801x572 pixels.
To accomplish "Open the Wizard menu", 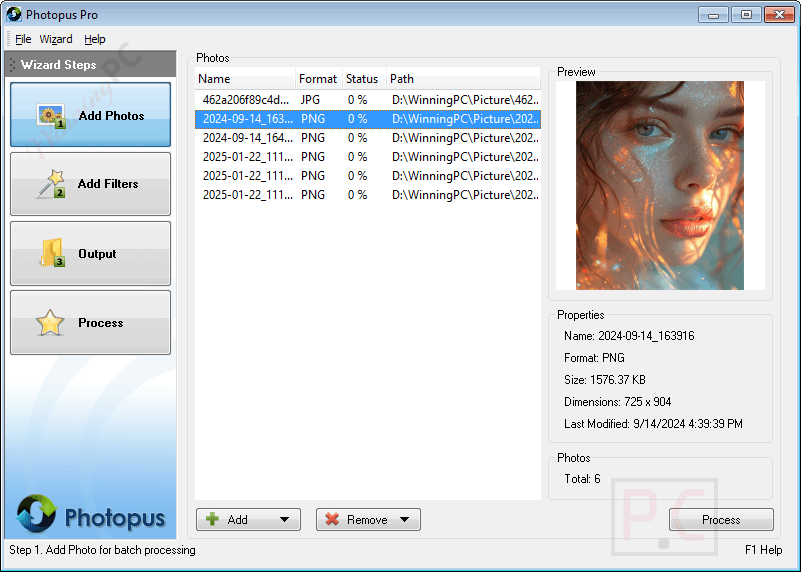I will (x=56, y=39).
